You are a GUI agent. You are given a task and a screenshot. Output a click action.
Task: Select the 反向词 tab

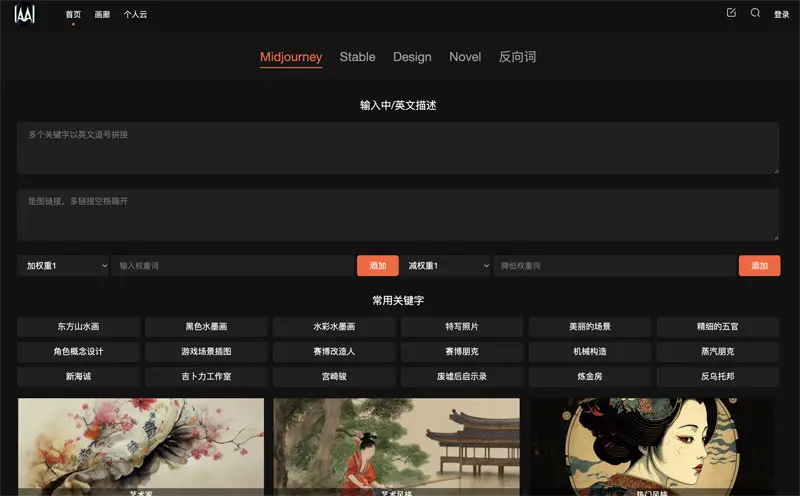tap(517, 57)
